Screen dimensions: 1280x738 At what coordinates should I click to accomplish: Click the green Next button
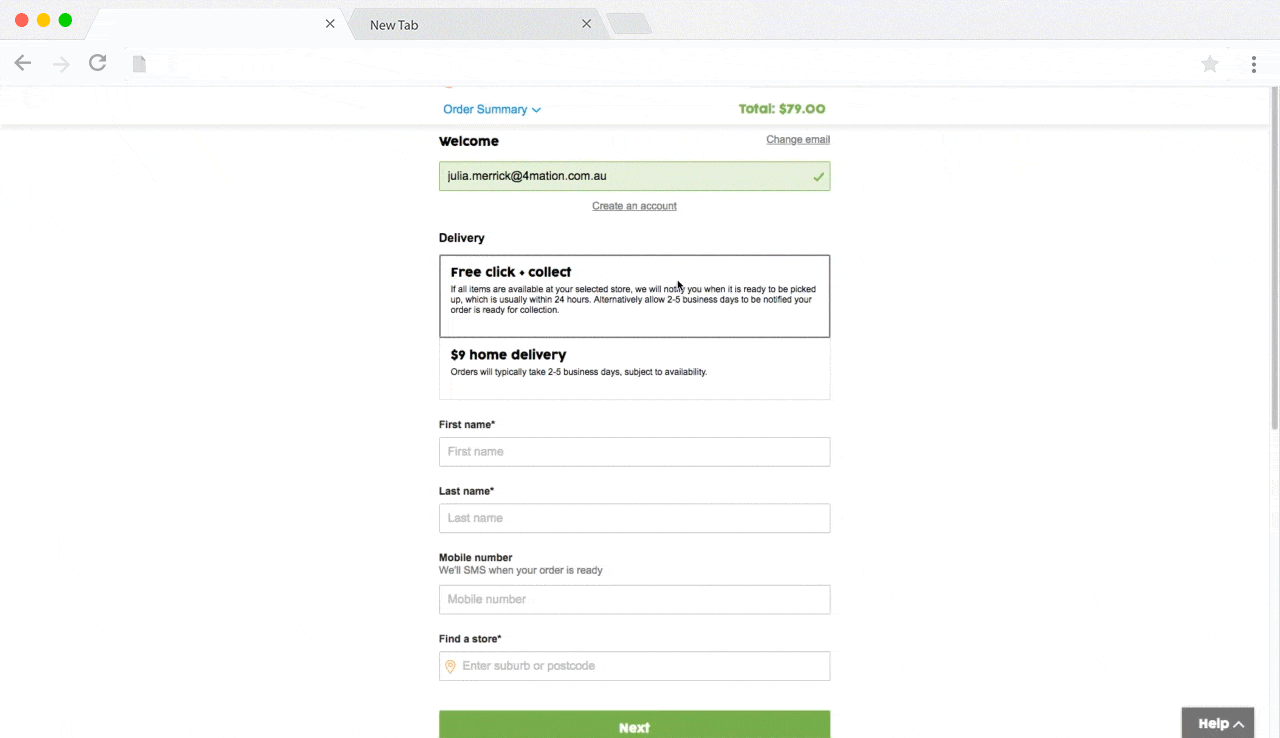coord(634,725)
